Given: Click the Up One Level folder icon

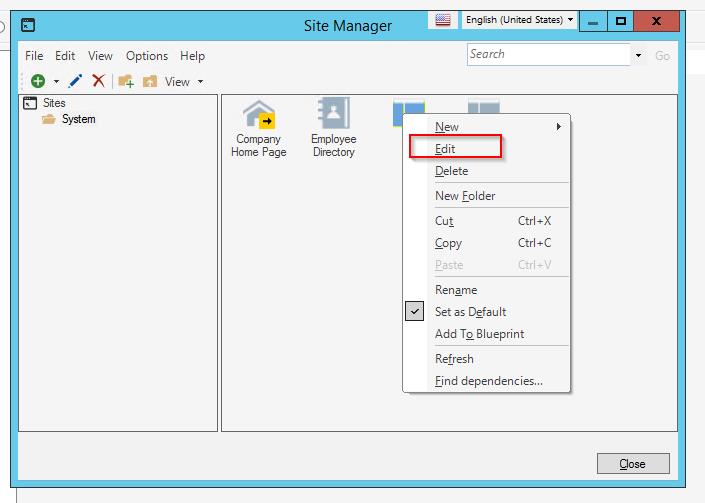Looking at the screenshot, I should click(x=150, y=81).
